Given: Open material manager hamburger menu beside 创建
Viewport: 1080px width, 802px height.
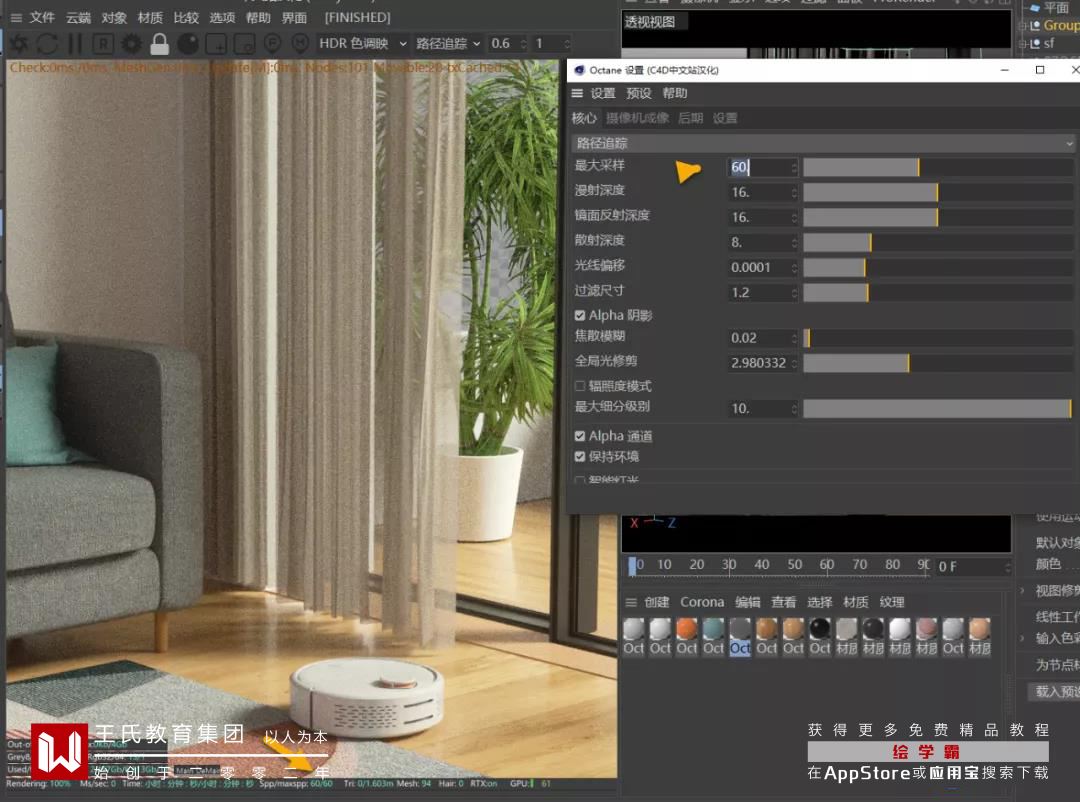Looking at the screenshot, I should tap(631, 602).
